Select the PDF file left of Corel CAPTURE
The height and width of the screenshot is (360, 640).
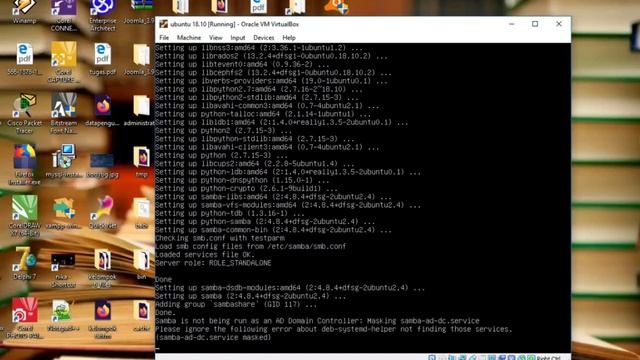click(24, 59)
